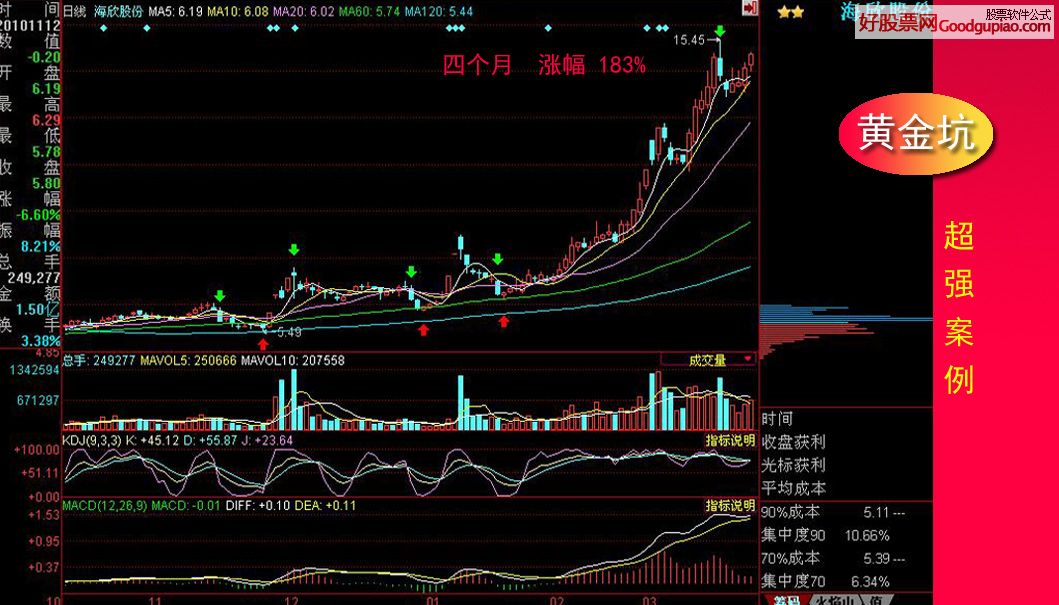Viewport: 1059px width, 605px height.
Task: Click the month 11 on the date axis
Action: pos(155,600)
